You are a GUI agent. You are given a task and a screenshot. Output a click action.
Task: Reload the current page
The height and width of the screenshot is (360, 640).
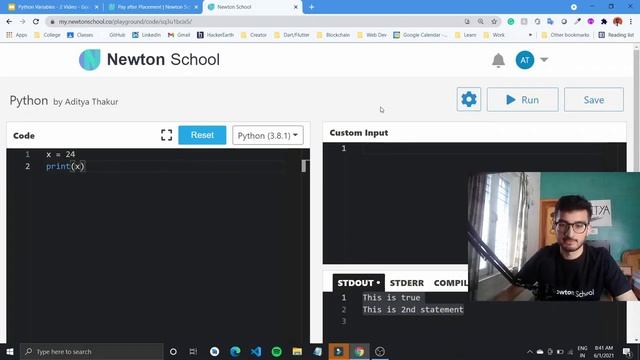click(36, 21)
